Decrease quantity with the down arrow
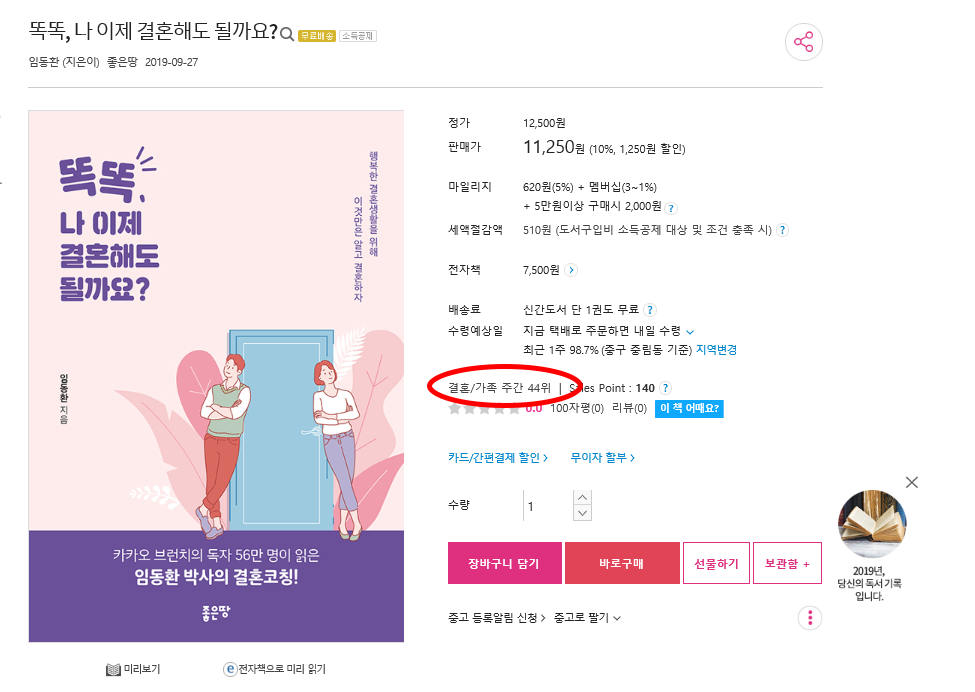The height and width of the screenshot is (692, 975). tap(582, 513)
